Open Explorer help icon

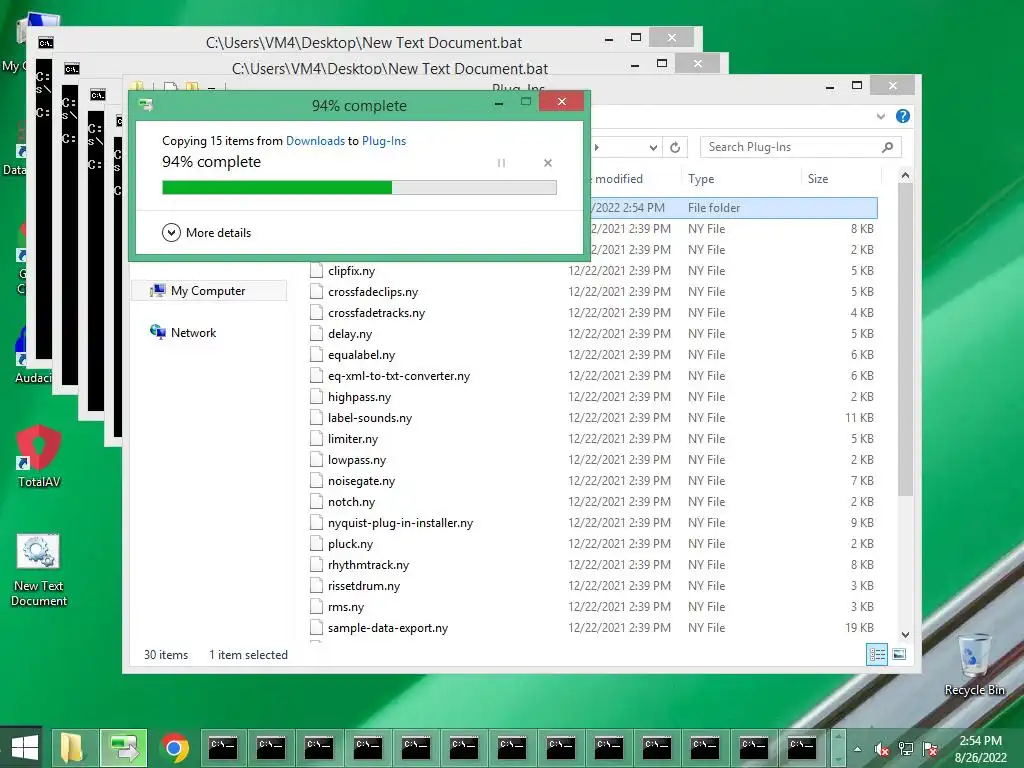pyautogui.click(x=903, y=116)
